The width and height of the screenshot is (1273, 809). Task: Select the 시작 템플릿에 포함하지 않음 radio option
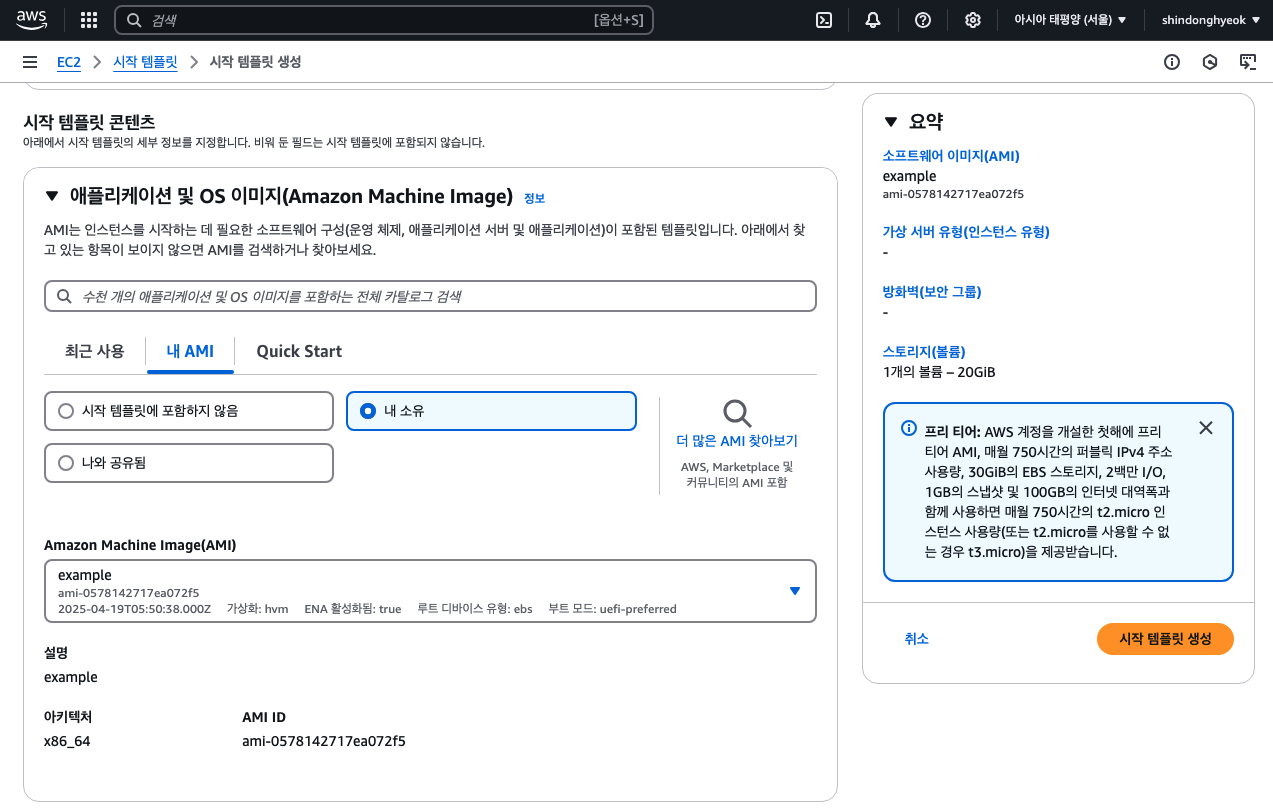[189, 411]
